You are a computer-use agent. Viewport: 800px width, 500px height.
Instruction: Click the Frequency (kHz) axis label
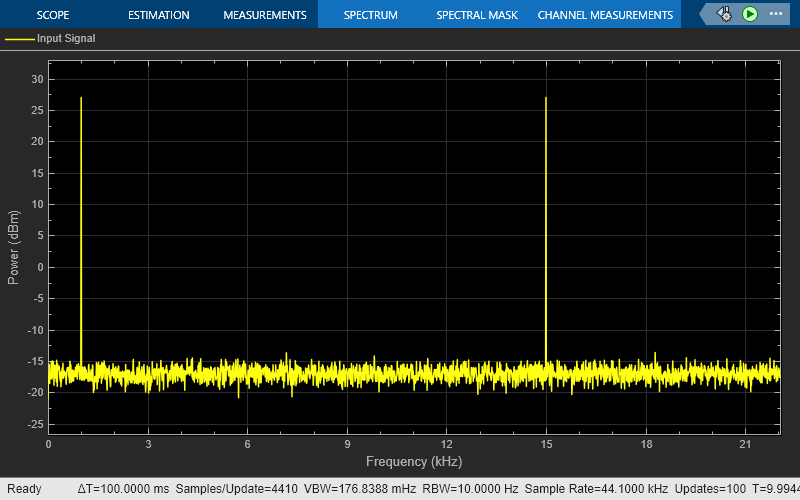414,462
